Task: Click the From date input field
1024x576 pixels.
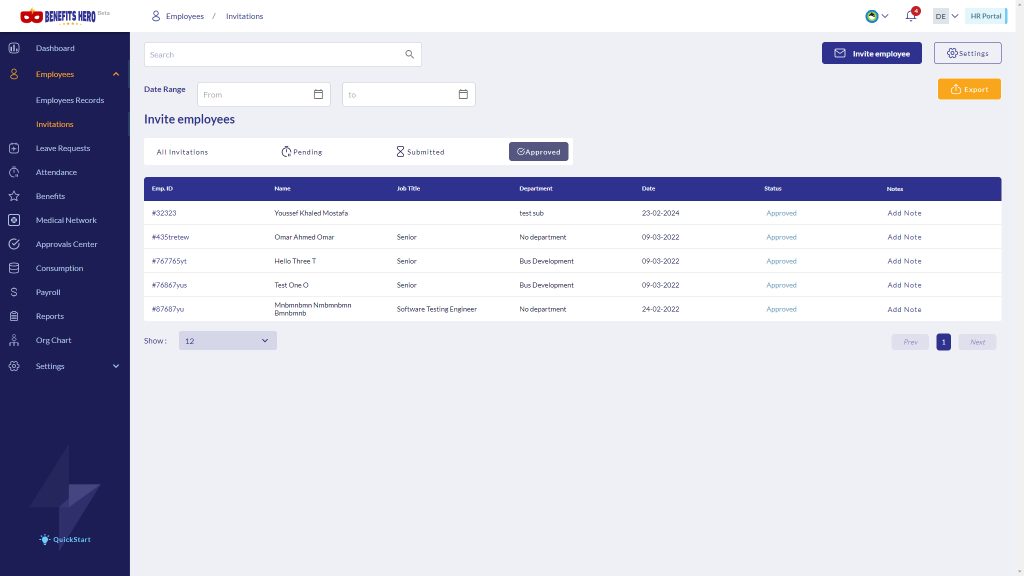Action: tap(264, 95)
